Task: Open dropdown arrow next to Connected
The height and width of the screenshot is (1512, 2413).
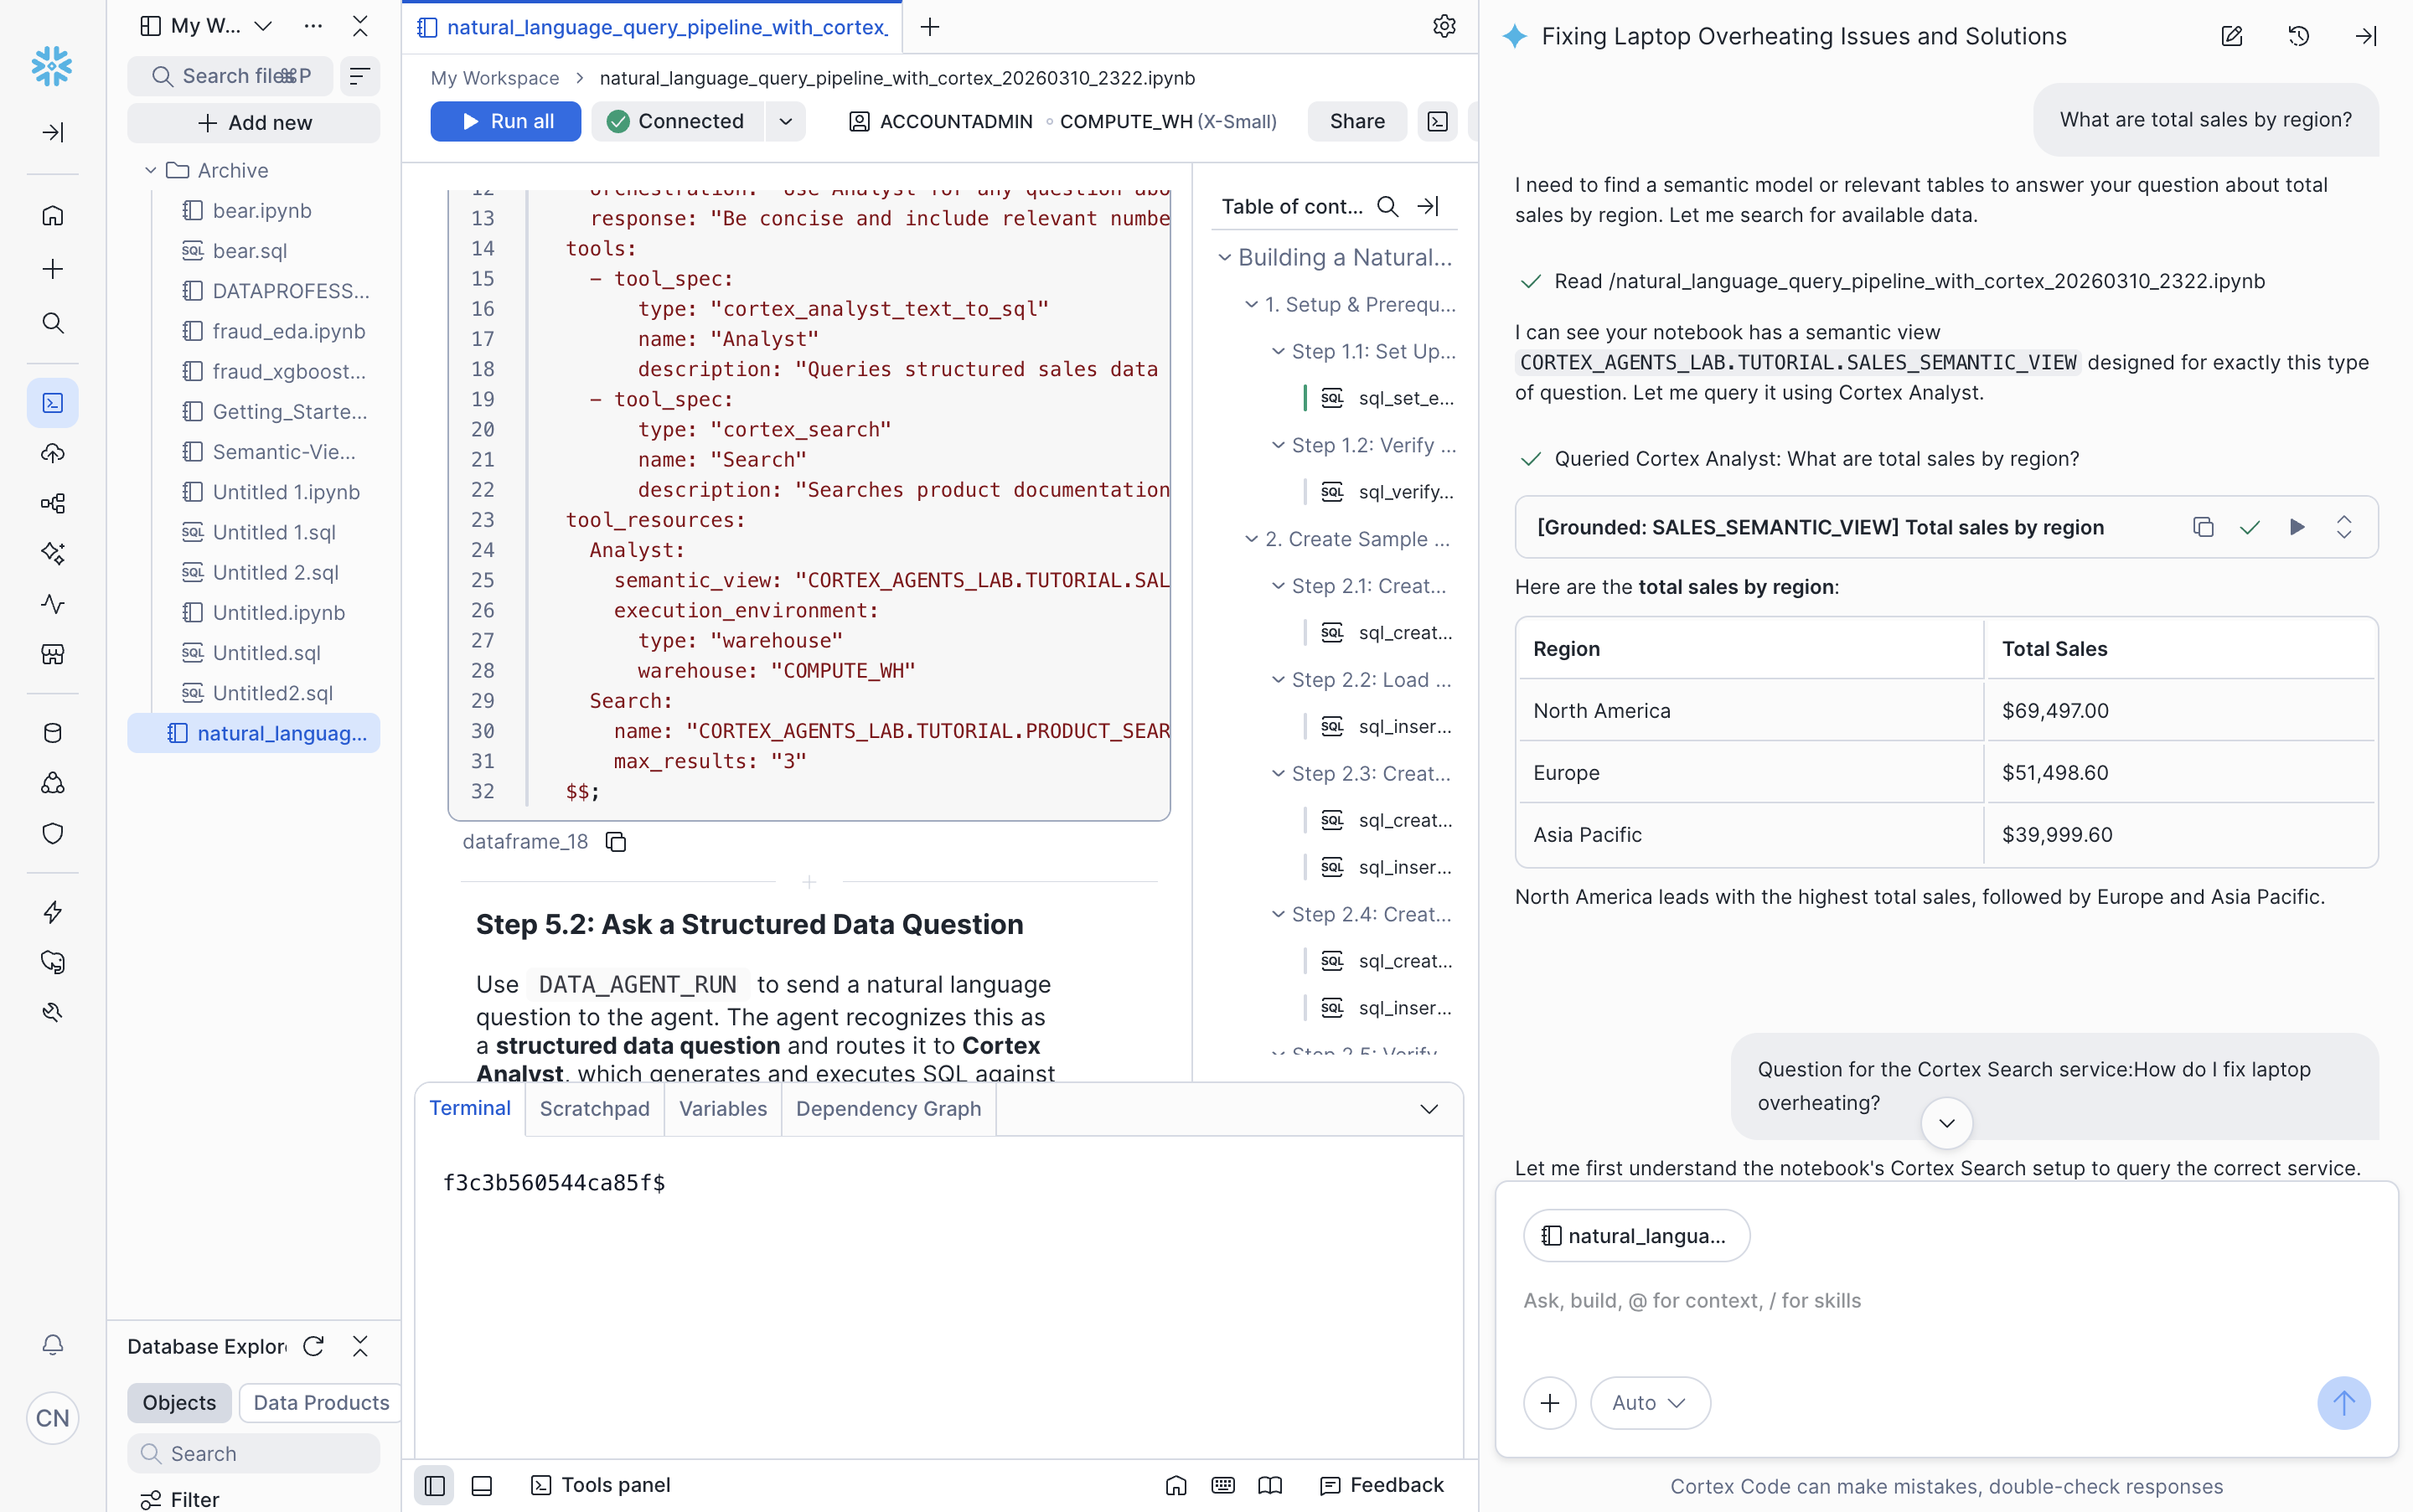Action: [786, 121]
